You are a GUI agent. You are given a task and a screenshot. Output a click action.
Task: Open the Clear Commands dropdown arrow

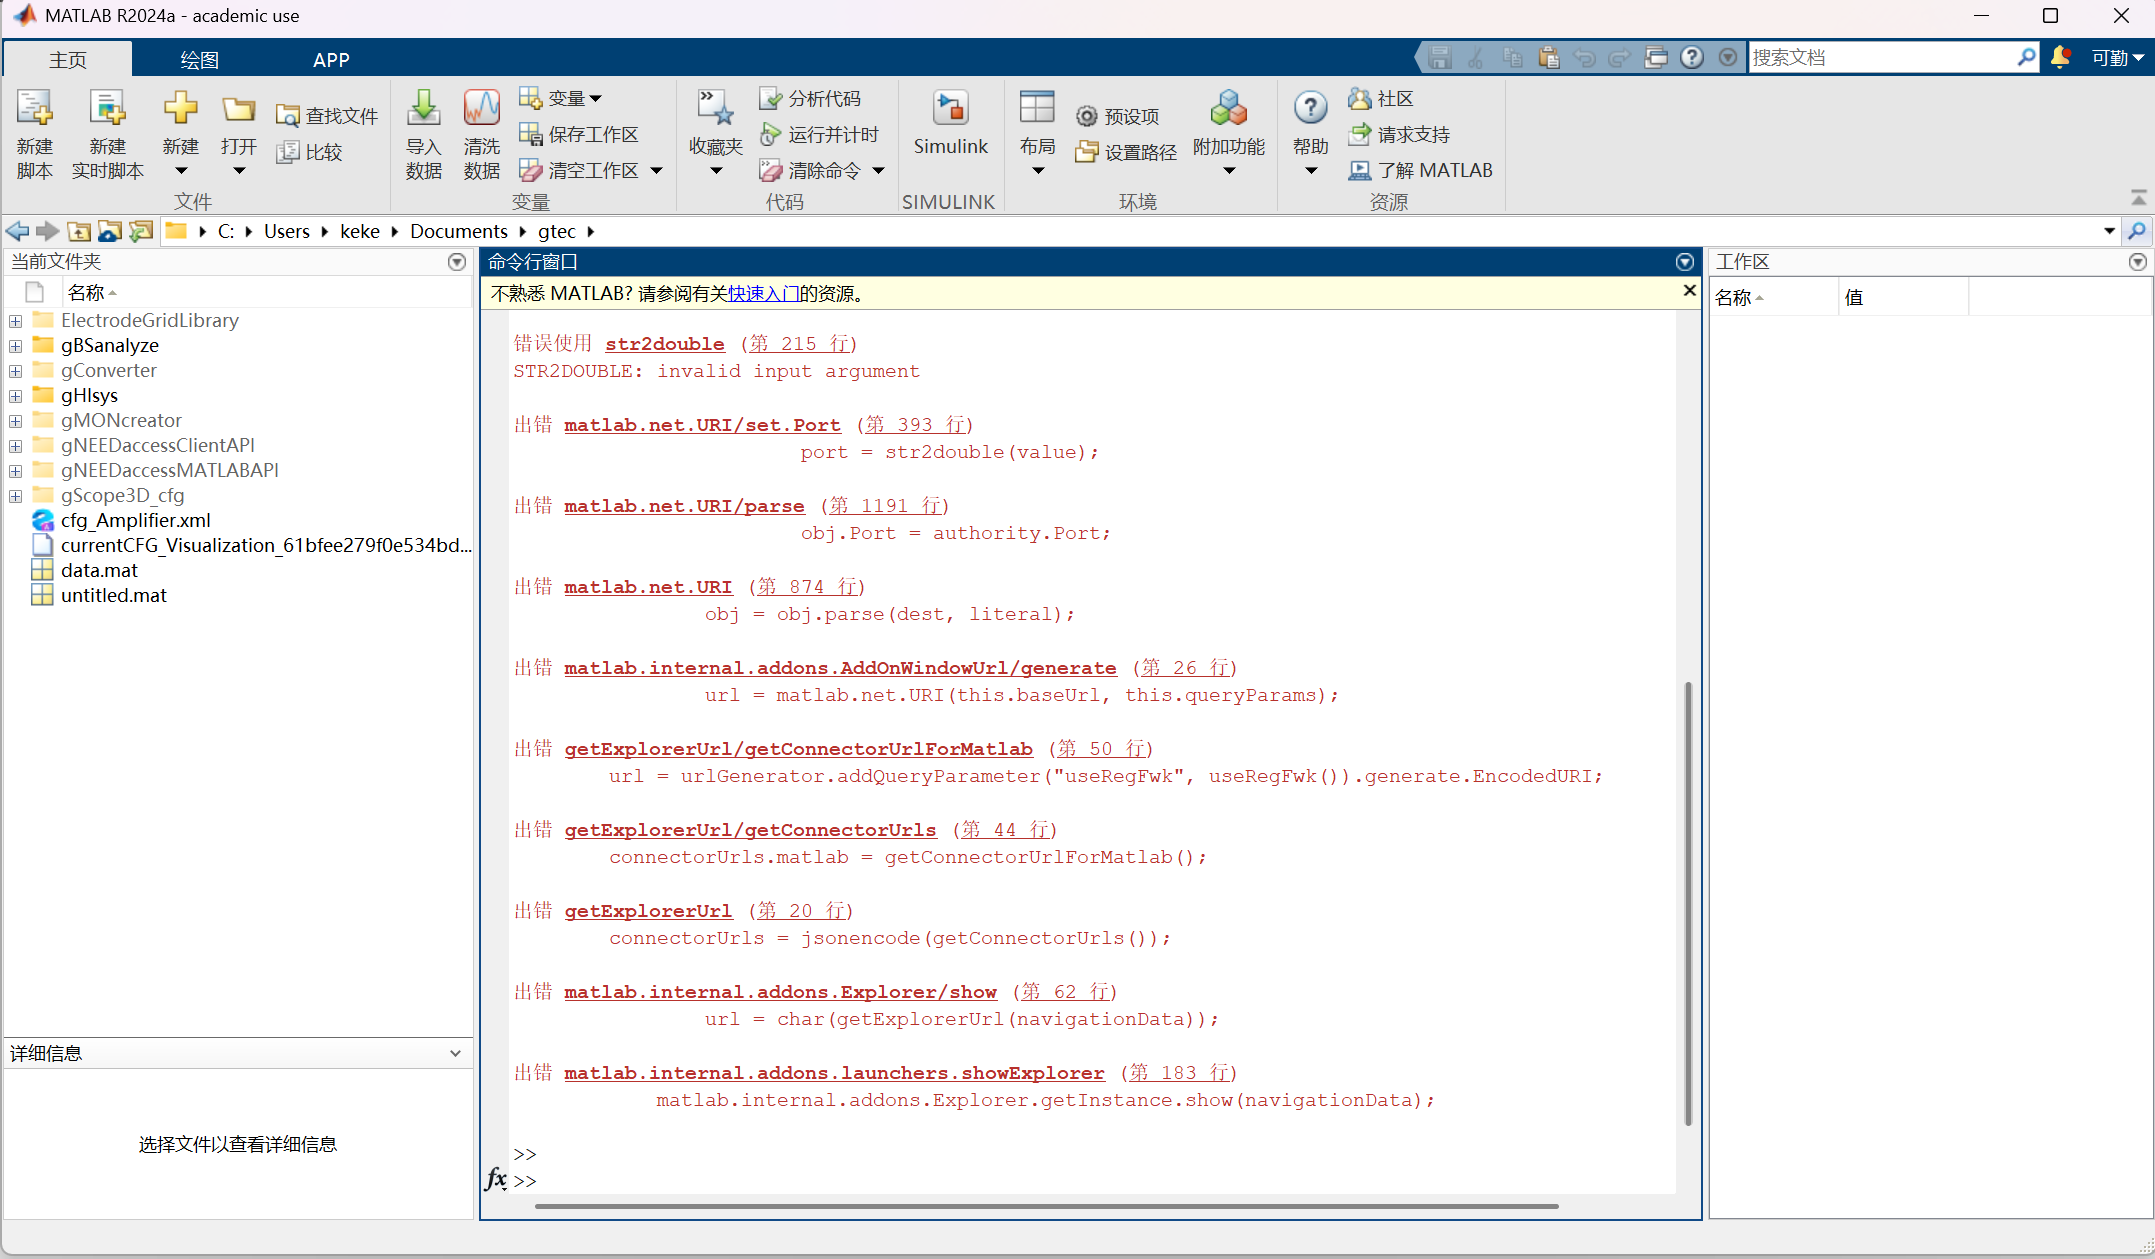pos(879,171)
